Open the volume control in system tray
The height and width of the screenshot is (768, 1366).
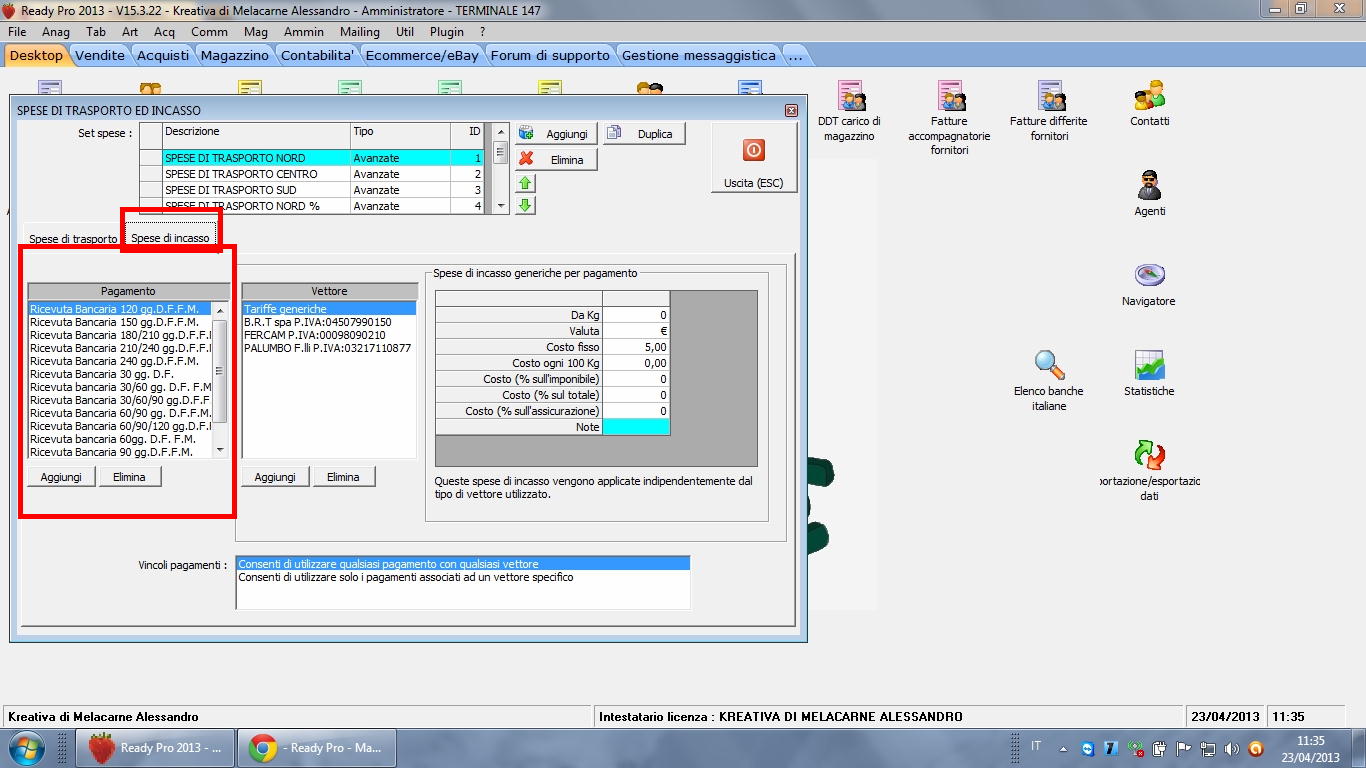tap(1231, 748)
